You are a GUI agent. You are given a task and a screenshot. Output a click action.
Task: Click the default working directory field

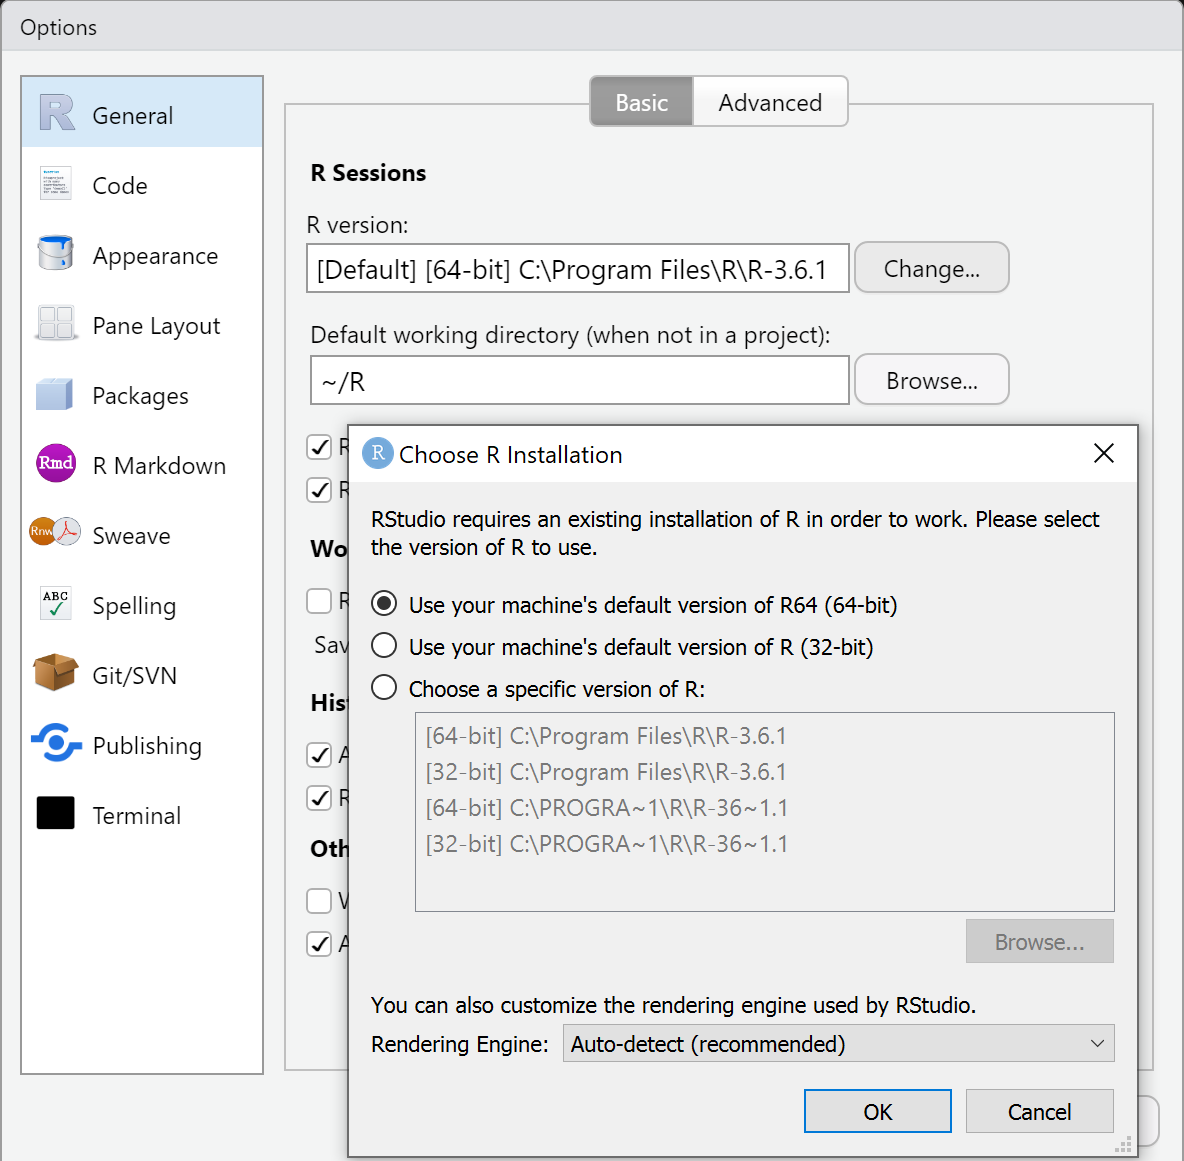[579, 380]
